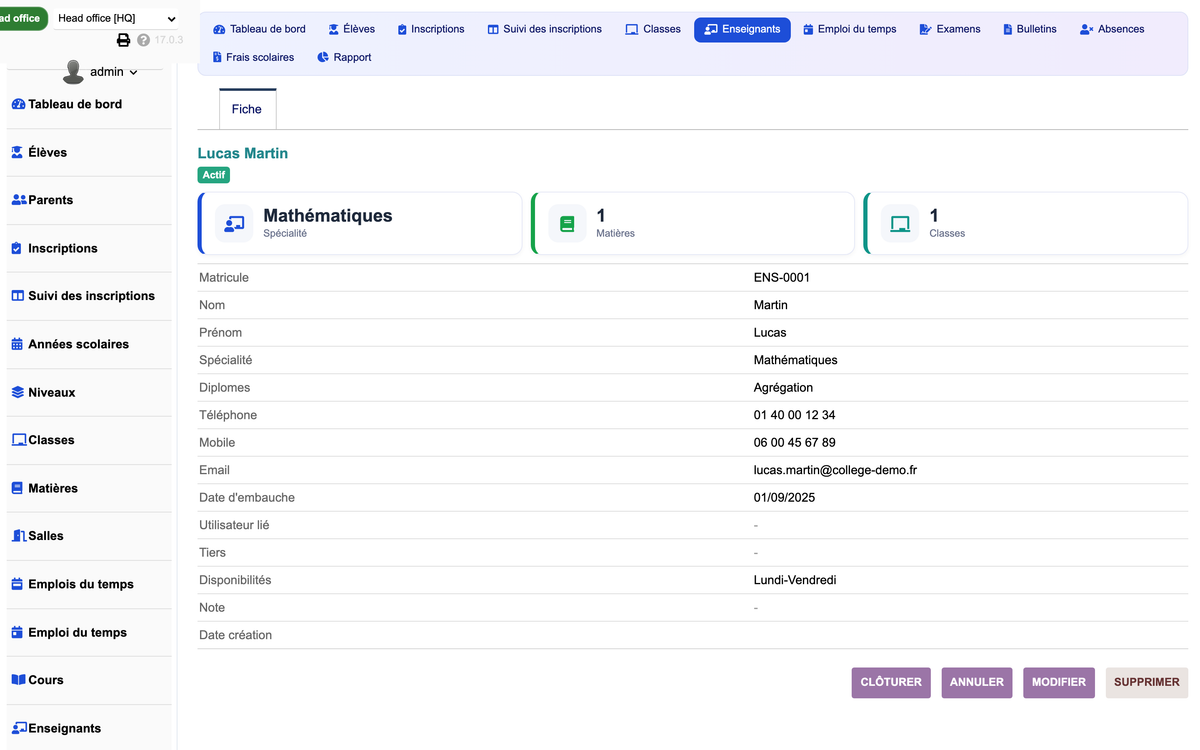This screenshot has width=1200, height=750.
Task: Click the MODIFIER button
Action: (1059, 682)
